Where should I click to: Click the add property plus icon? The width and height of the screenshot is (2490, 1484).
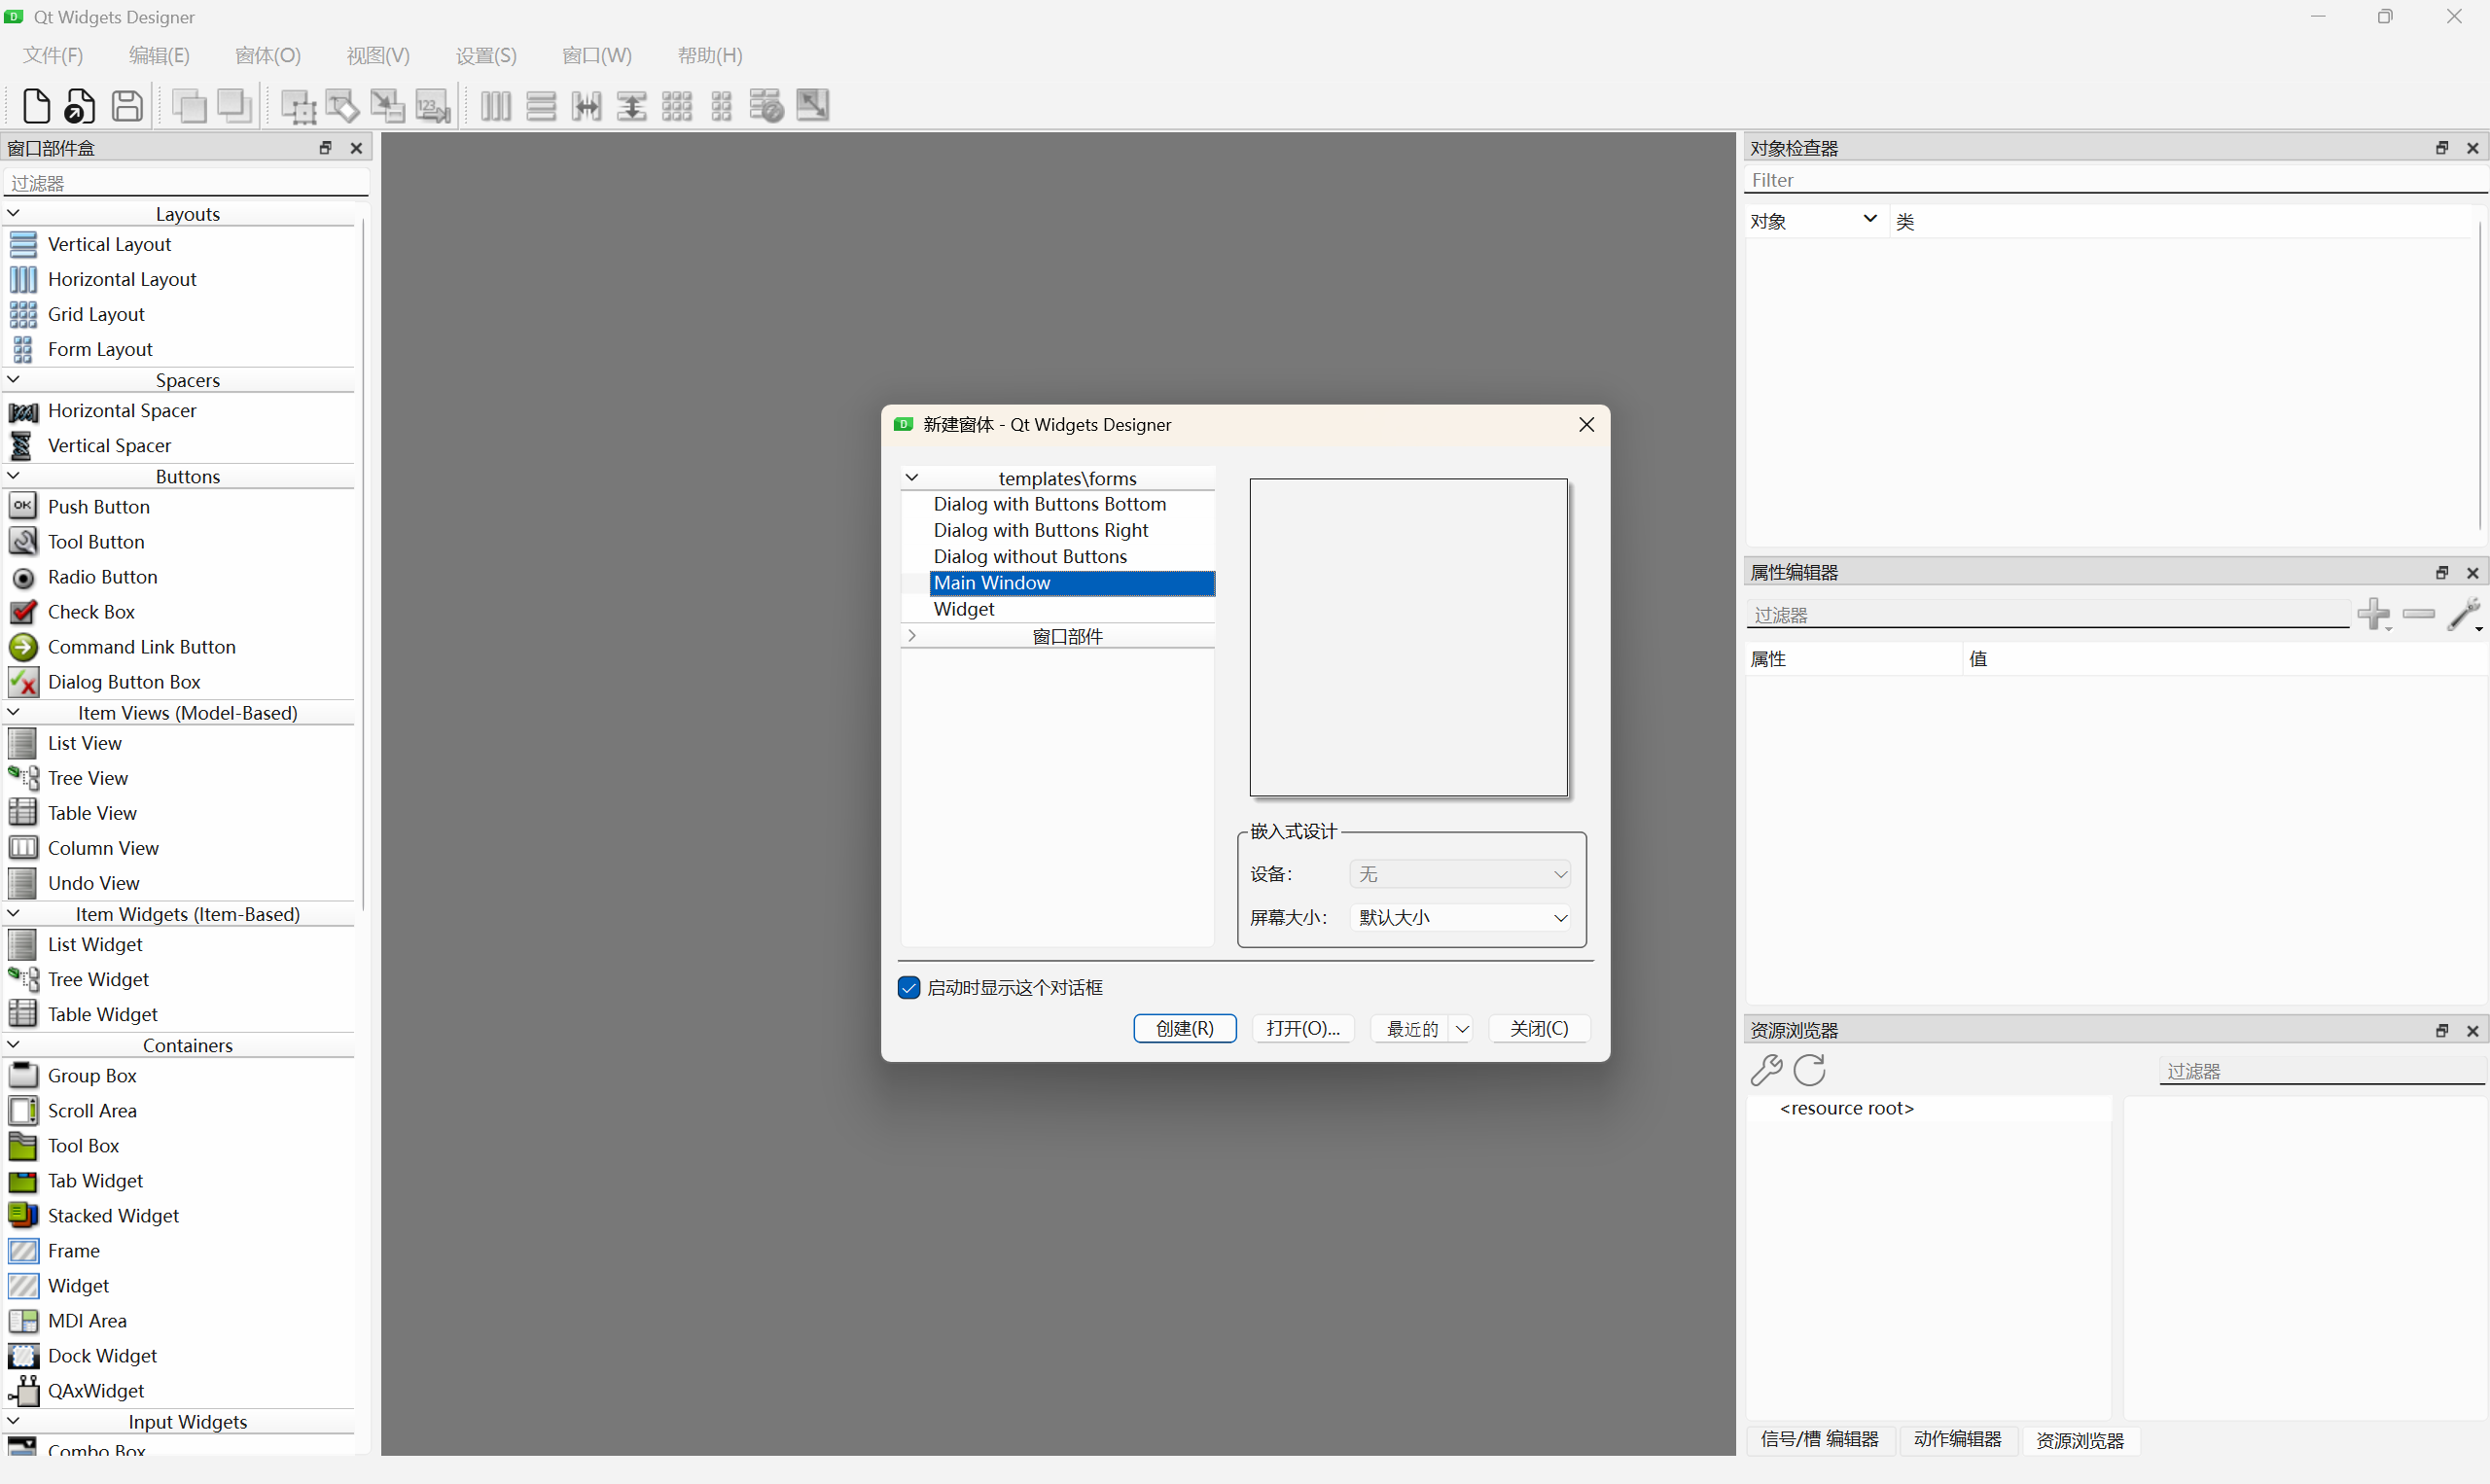click(2373, 614)
